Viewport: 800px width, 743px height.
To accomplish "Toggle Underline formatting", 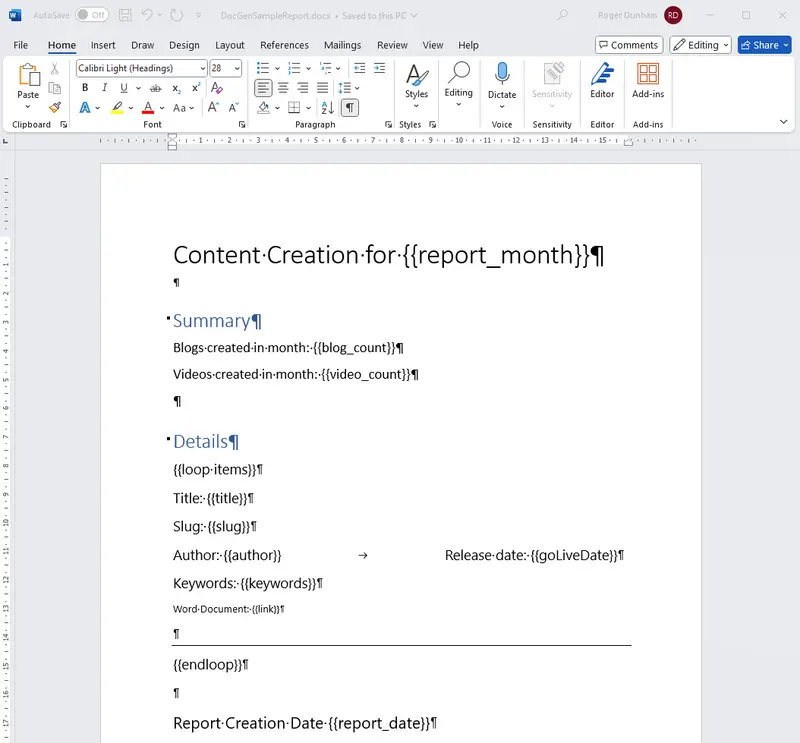I will pos(123,88).
